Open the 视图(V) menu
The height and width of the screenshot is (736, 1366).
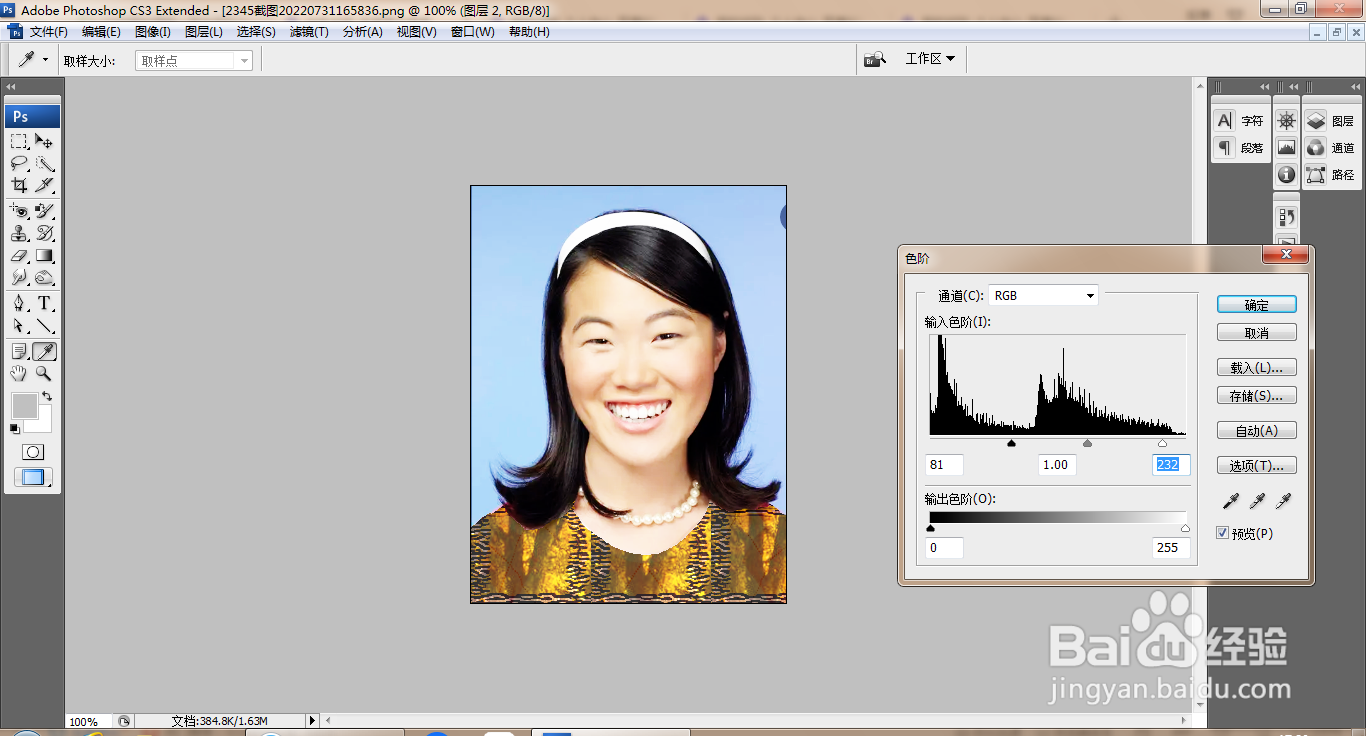(416, 32)
